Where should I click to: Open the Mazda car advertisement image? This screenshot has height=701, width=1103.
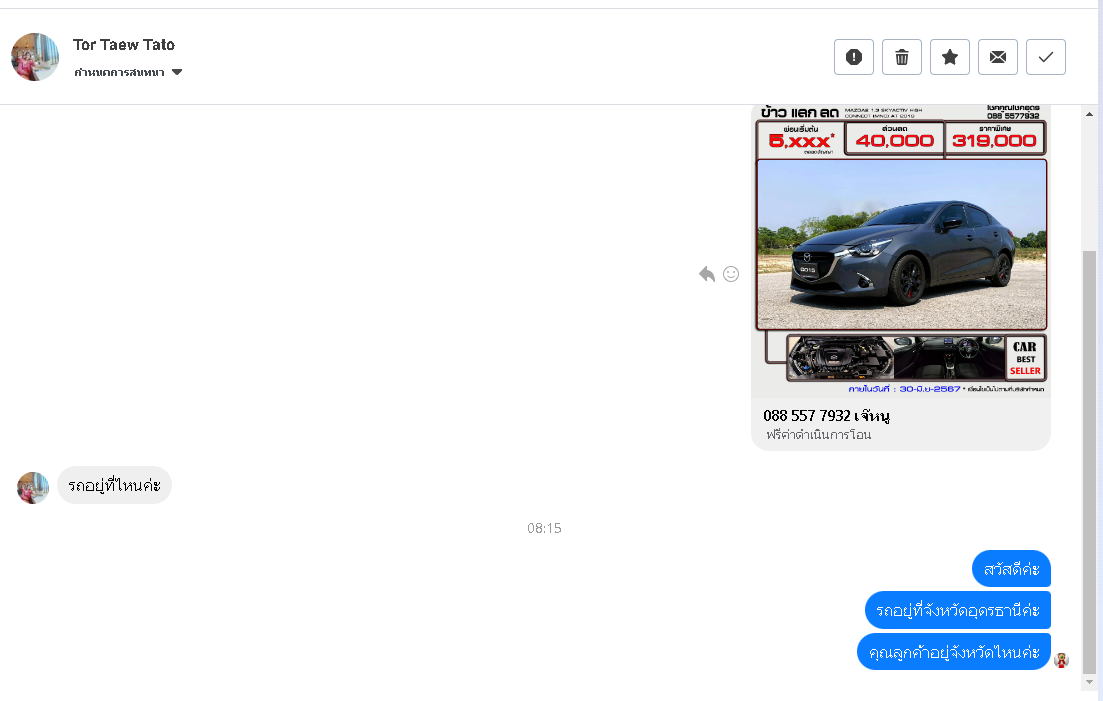click(901, 250)
